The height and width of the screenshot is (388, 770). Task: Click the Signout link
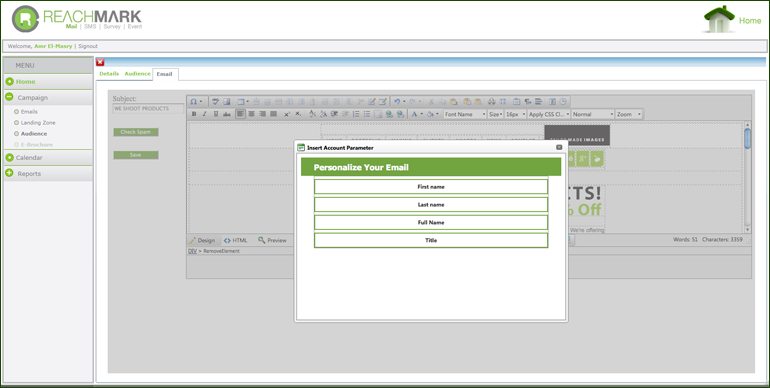88,46
